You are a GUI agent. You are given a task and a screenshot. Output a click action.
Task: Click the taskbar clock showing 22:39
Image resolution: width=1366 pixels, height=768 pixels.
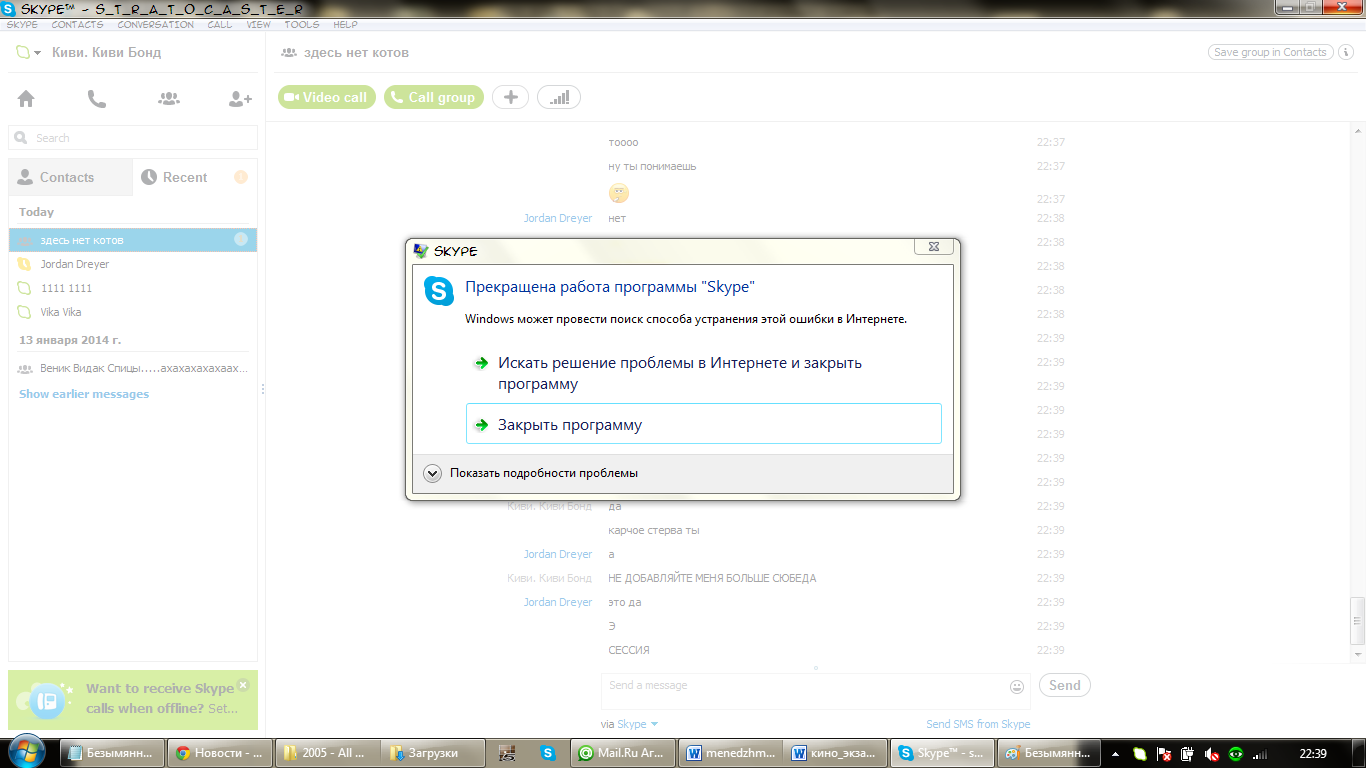[x=1312, y=753]
